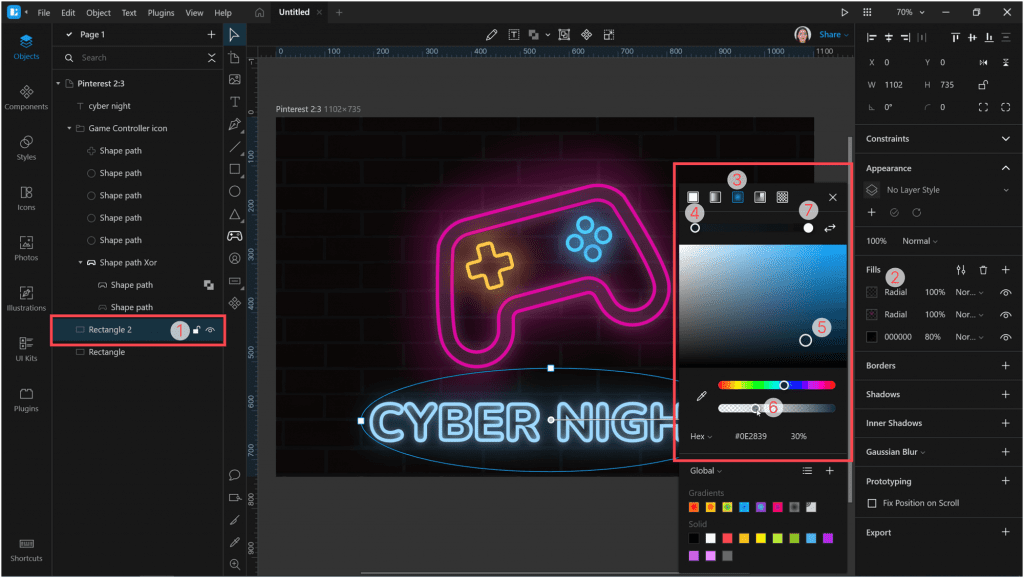
Task: Click the eyedropper in the color picker
Action: tap(701, 396)
